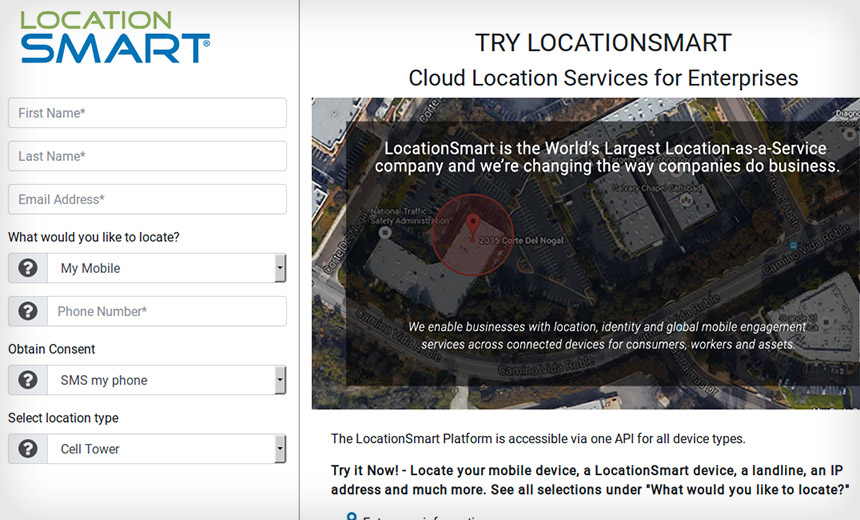Open help icon beside My Mobile
Image resolution: width=860 pixels, height=520 pixels.
pos(28,268)
